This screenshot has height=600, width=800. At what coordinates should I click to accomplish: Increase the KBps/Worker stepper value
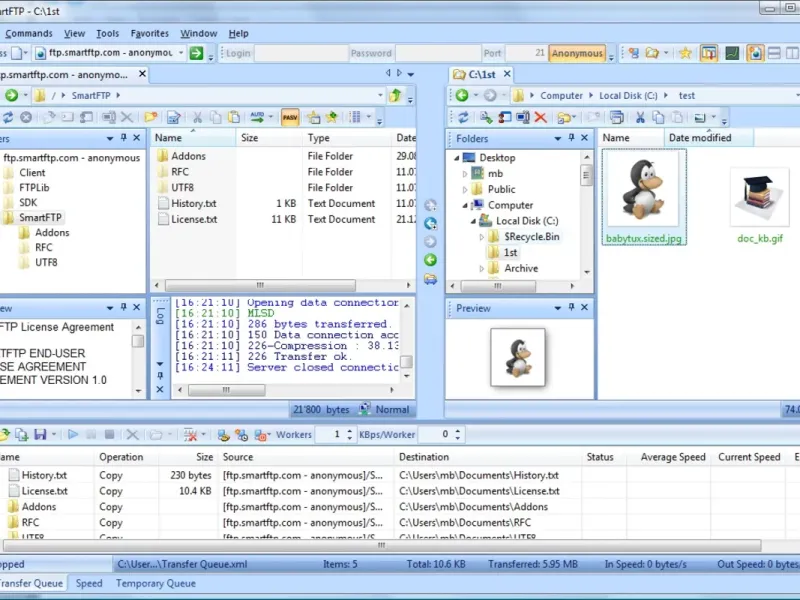coord(458,431)
